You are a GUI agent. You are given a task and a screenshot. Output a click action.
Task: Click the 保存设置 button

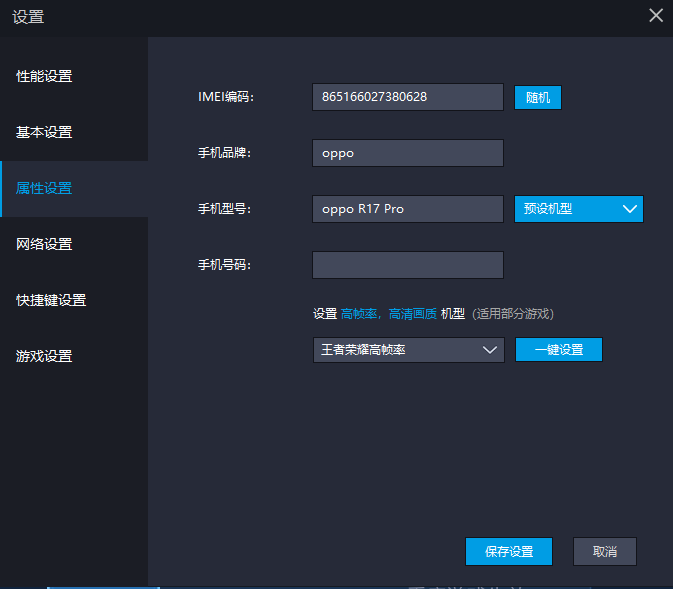coord(508,552)
